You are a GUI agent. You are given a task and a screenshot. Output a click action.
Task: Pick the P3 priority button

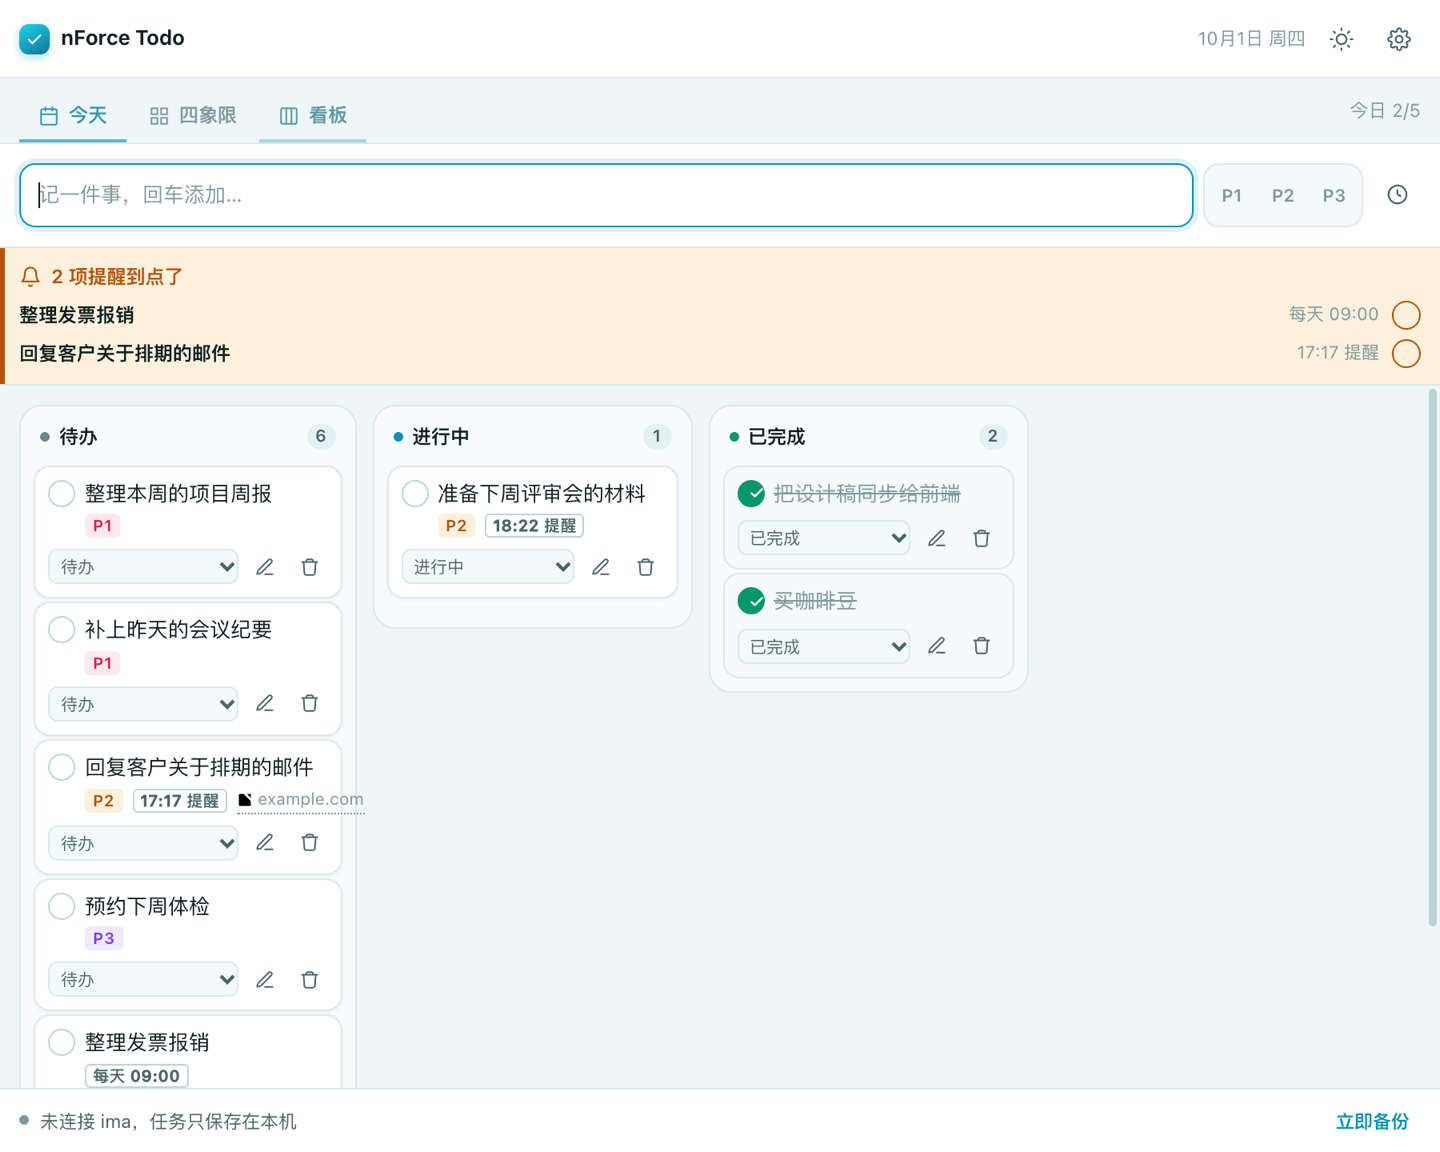(1334, 196)
